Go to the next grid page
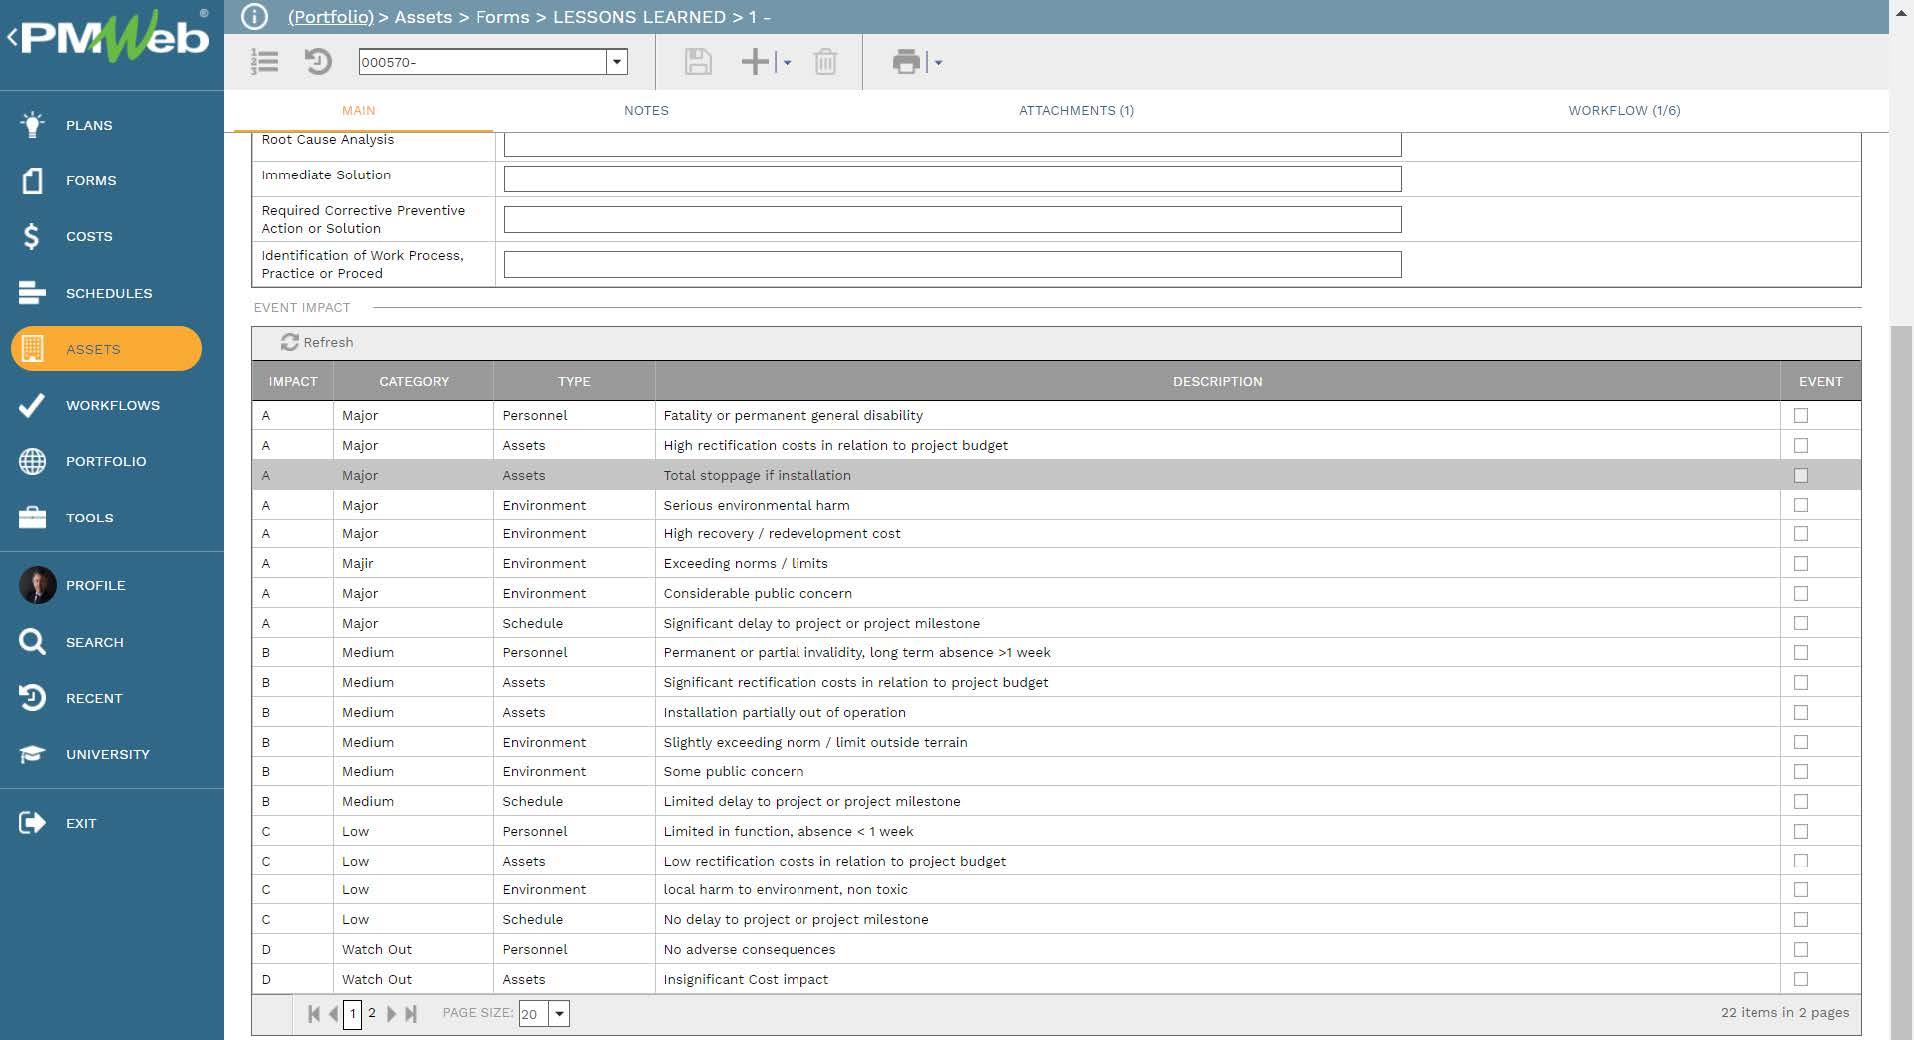 [x=391, y=1014]
